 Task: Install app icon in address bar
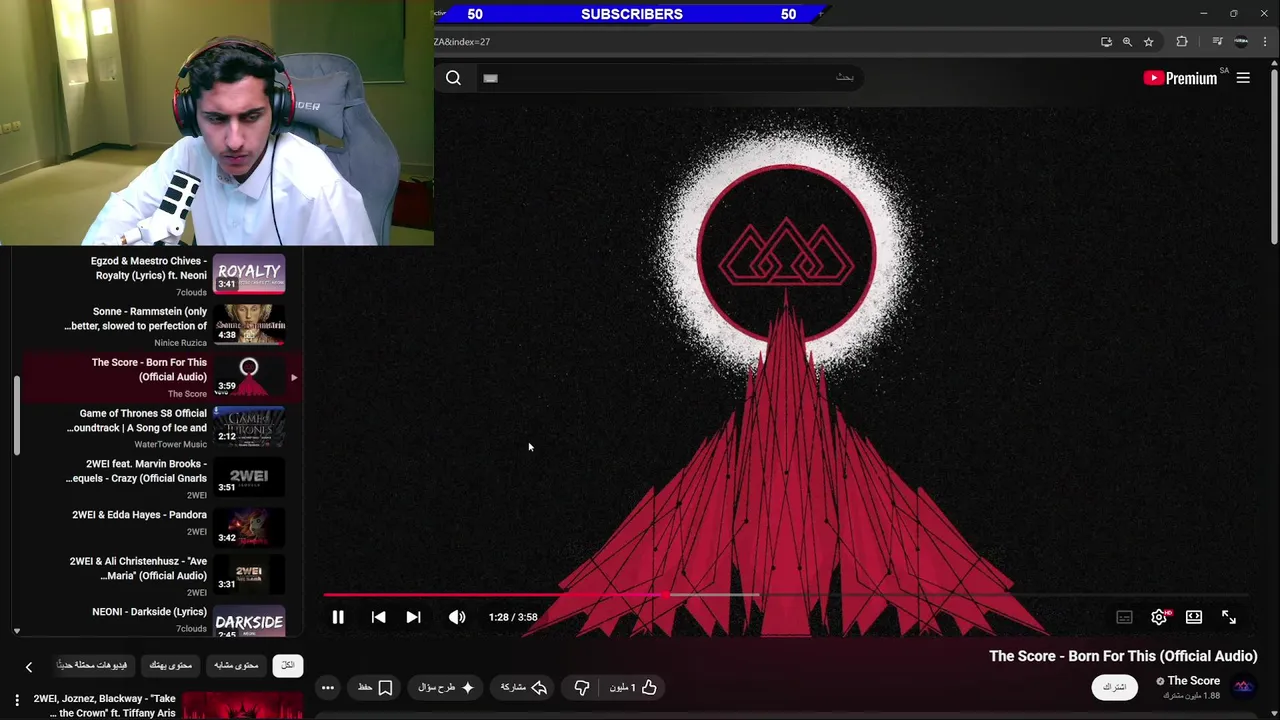point(1106,42)
